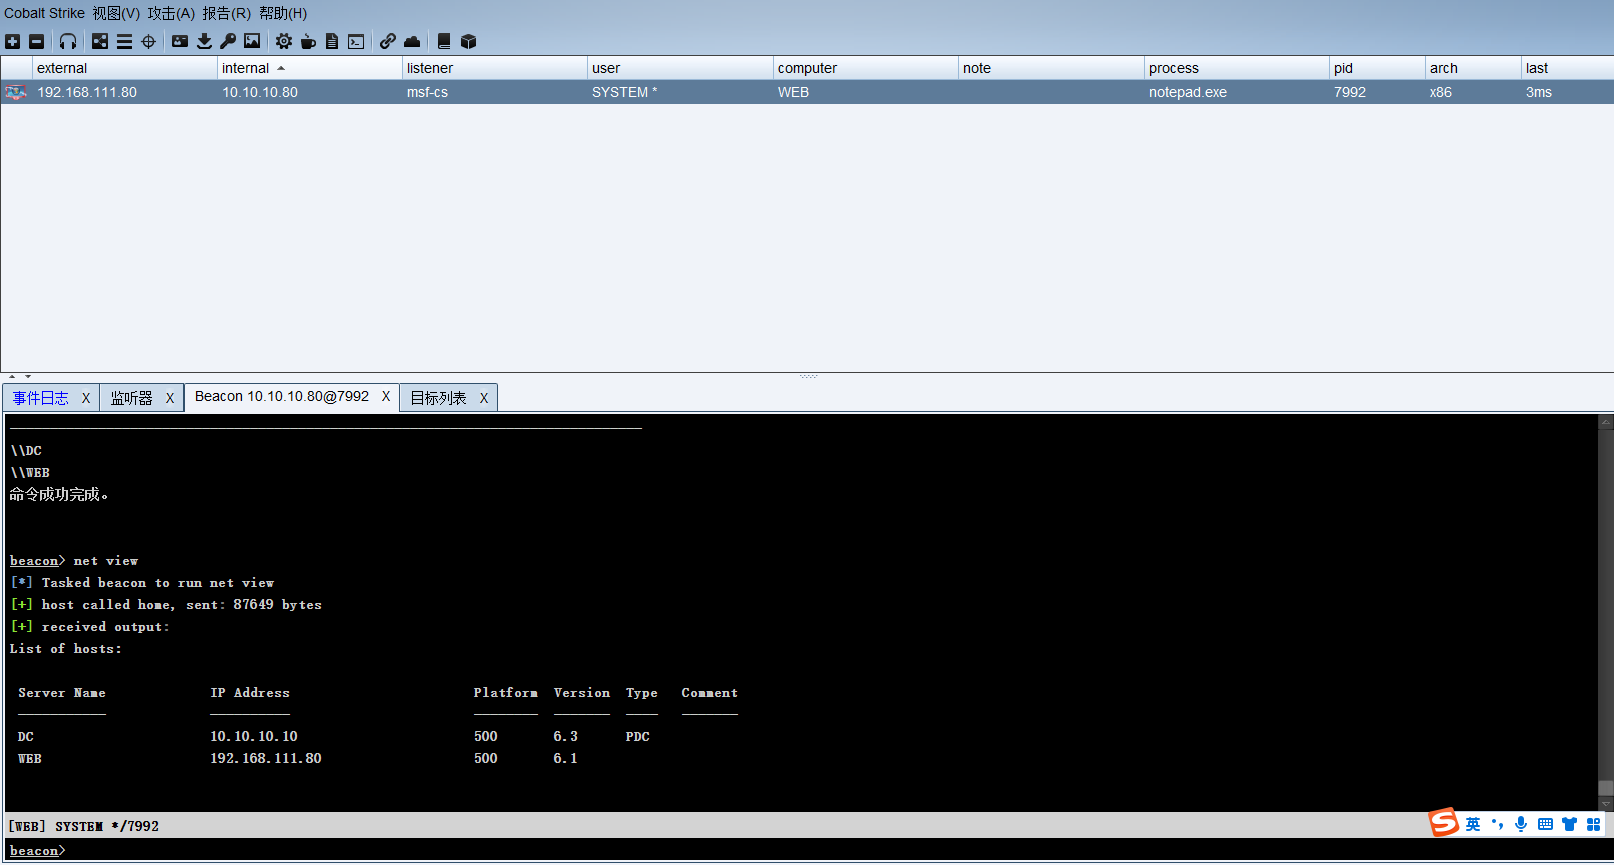Sort sessions by pid column

[1377, 68]
